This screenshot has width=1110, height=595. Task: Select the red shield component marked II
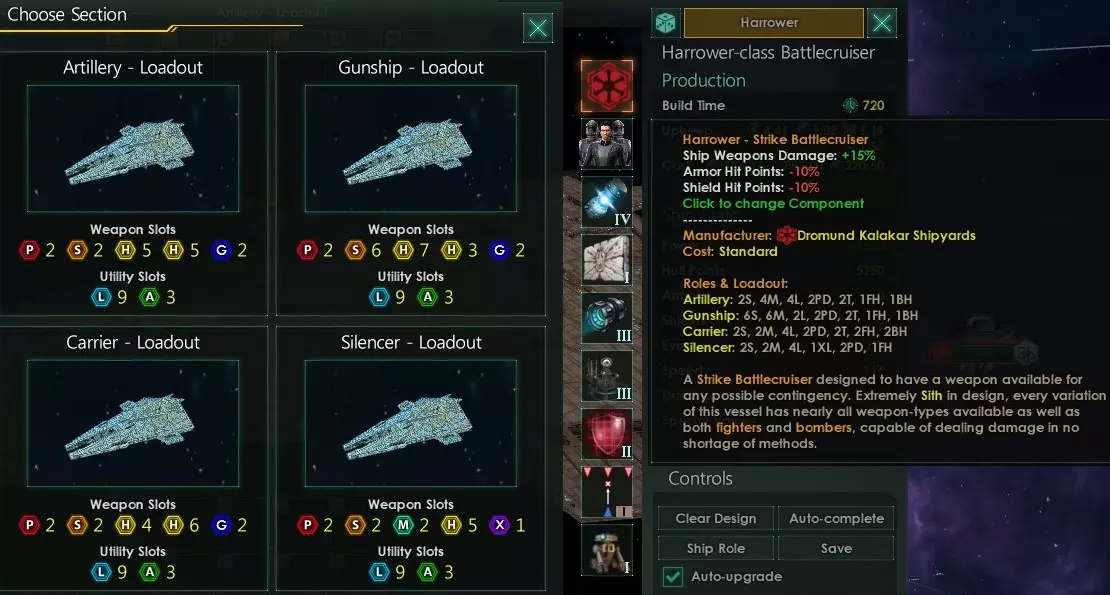(x=607, y=434)
